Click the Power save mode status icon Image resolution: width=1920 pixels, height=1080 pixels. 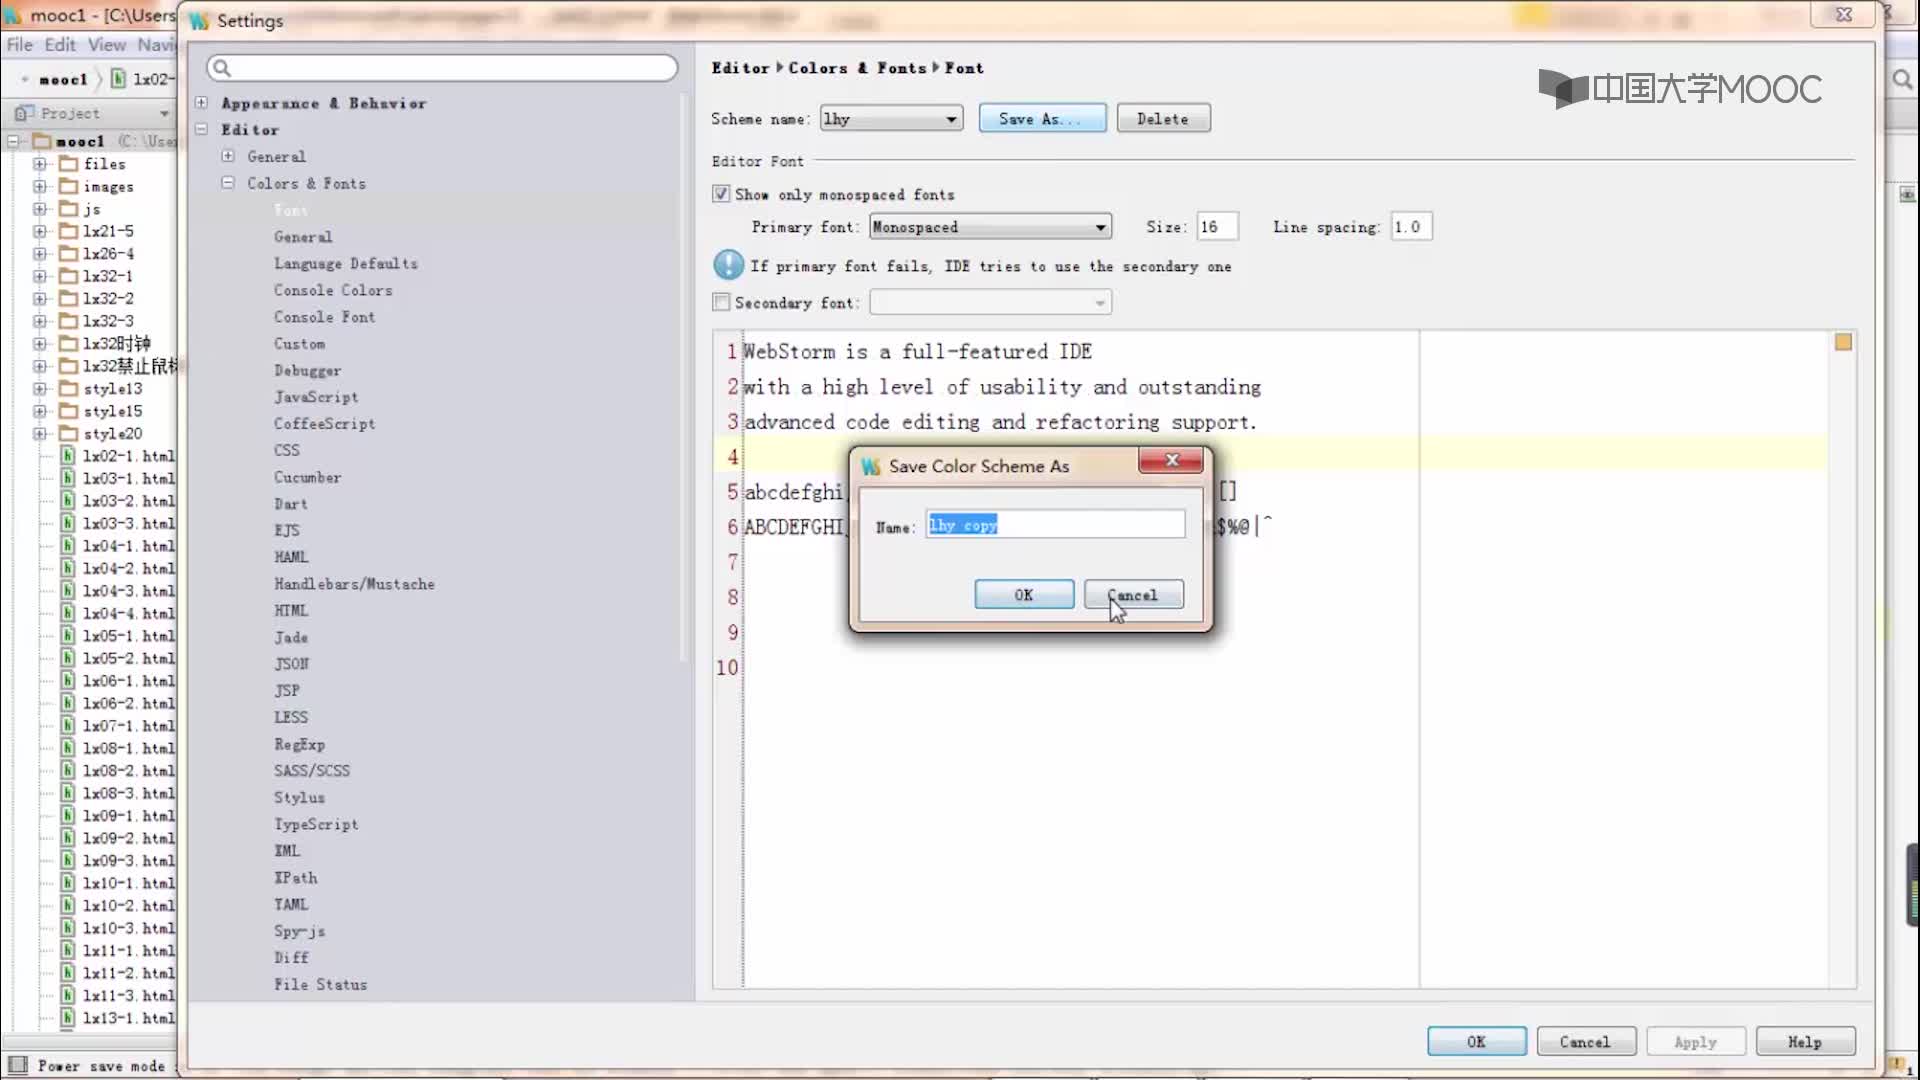(x=18, y=1065)
